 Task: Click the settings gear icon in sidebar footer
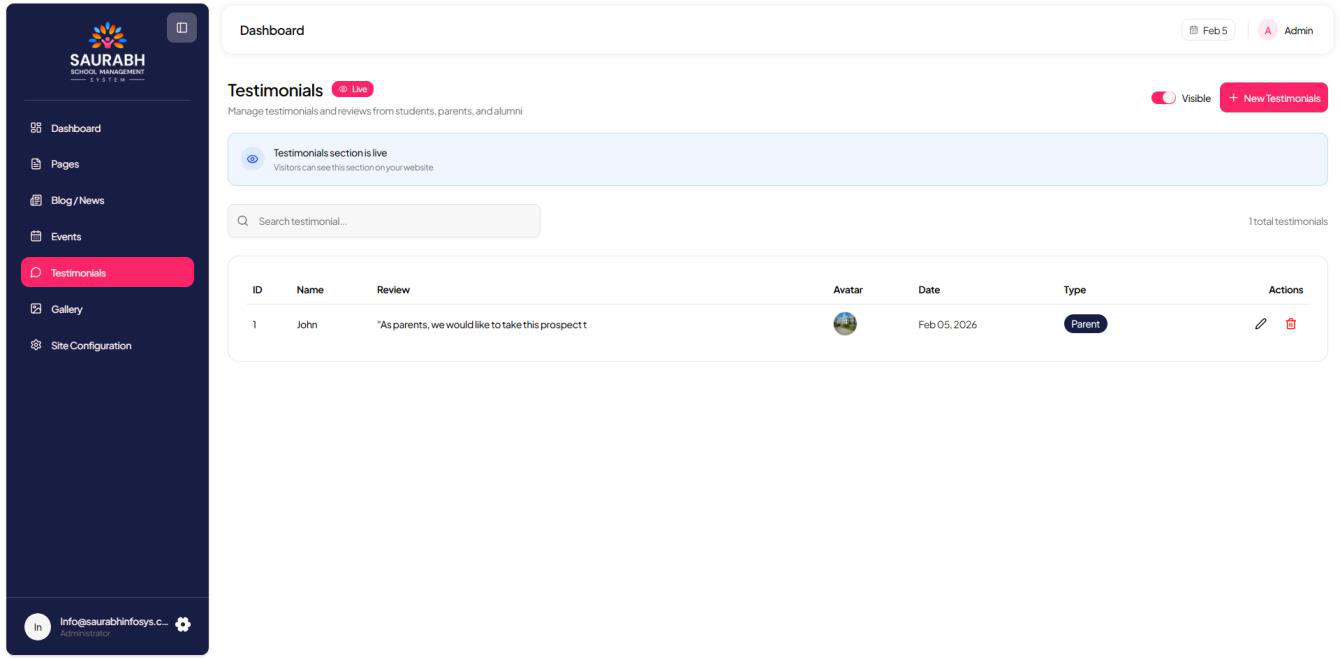[183, 624]
